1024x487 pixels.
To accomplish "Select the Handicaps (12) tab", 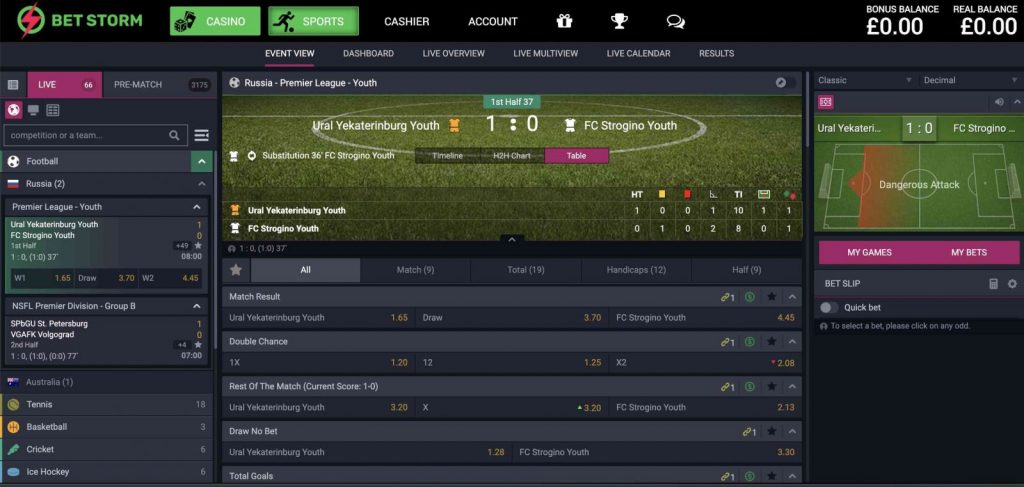I will point(636,270).
